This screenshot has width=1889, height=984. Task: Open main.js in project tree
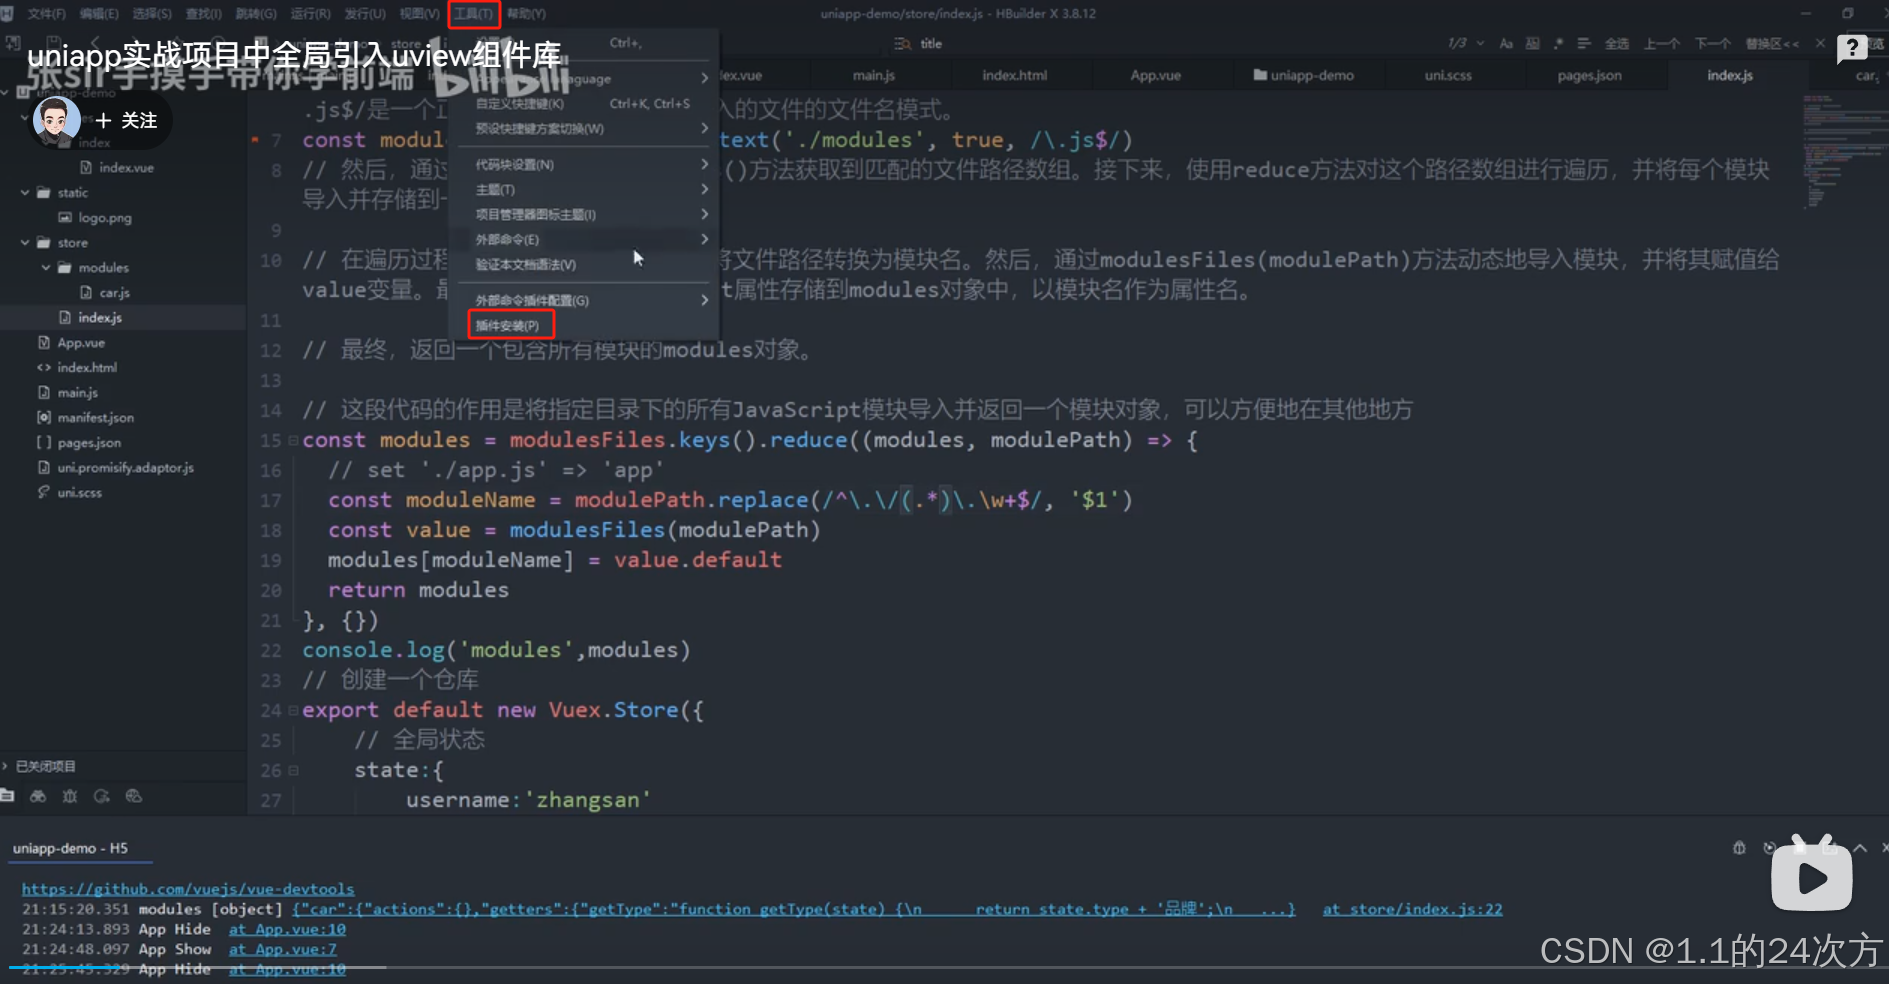(x=77, y=392)
